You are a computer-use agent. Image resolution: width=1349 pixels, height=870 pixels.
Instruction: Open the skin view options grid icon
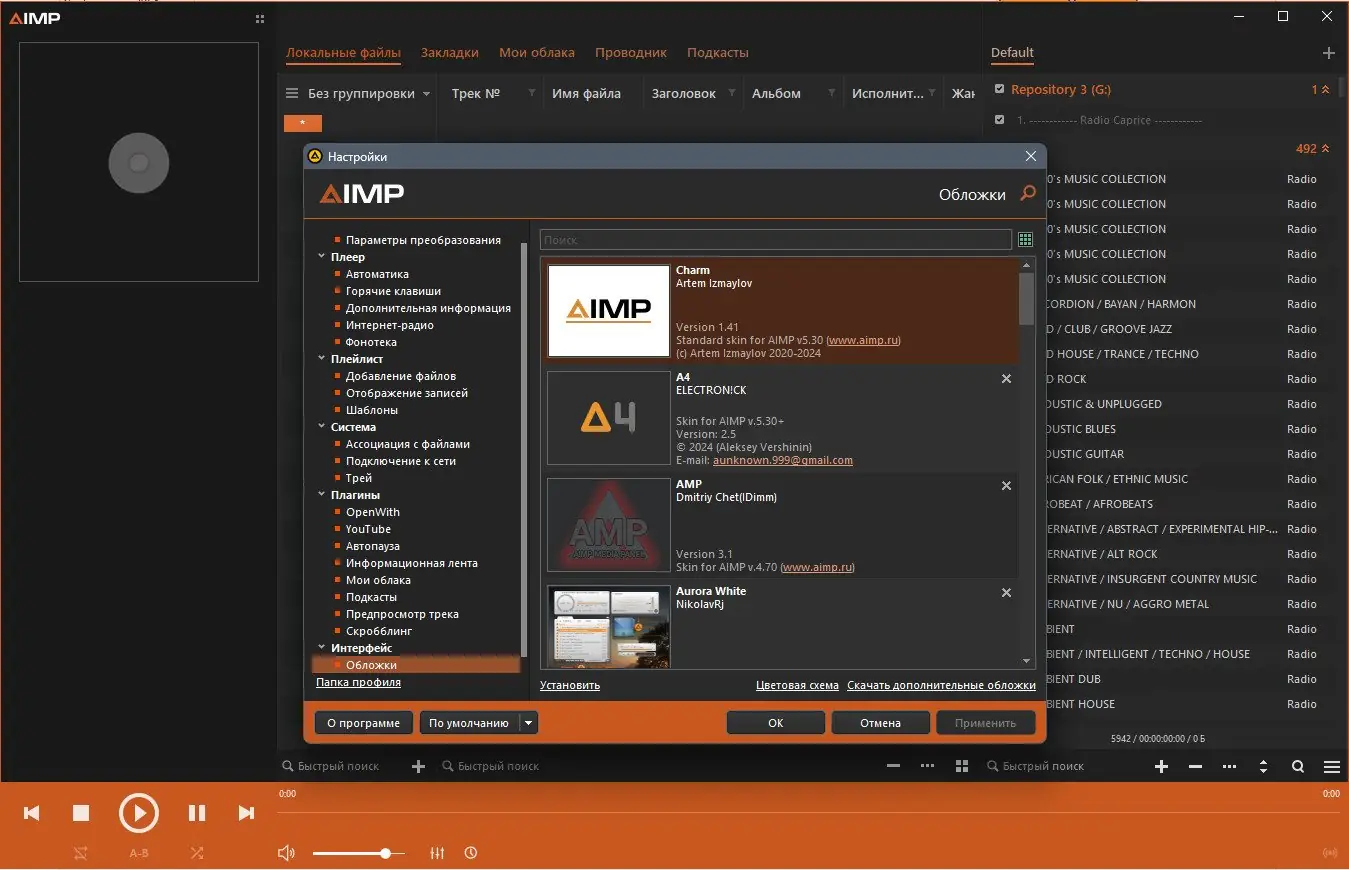(x=1024, y=239)
